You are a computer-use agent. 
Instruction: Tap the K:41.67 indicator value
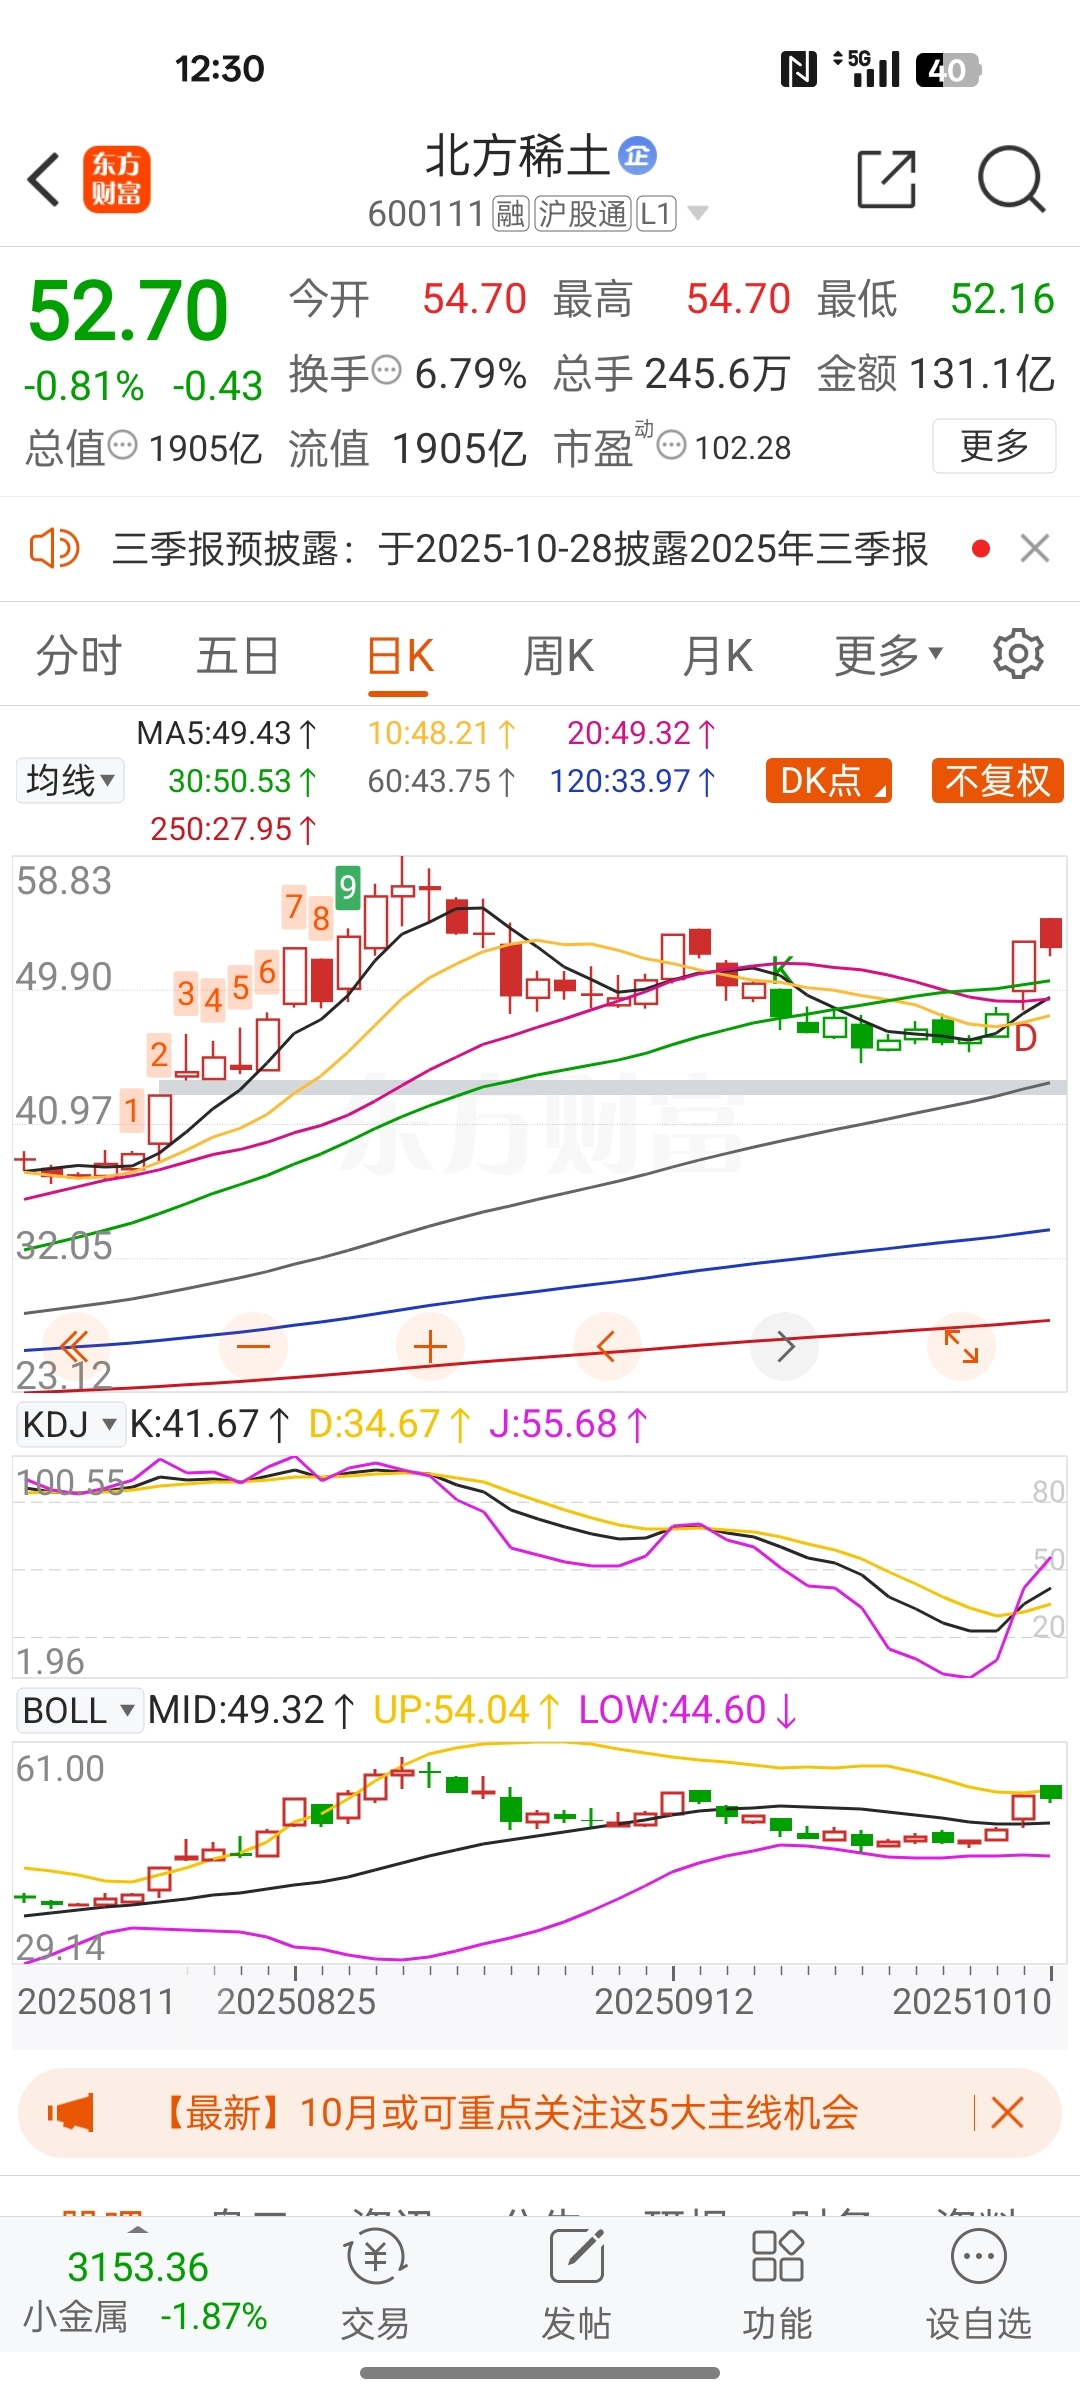tap(210, 1424)
